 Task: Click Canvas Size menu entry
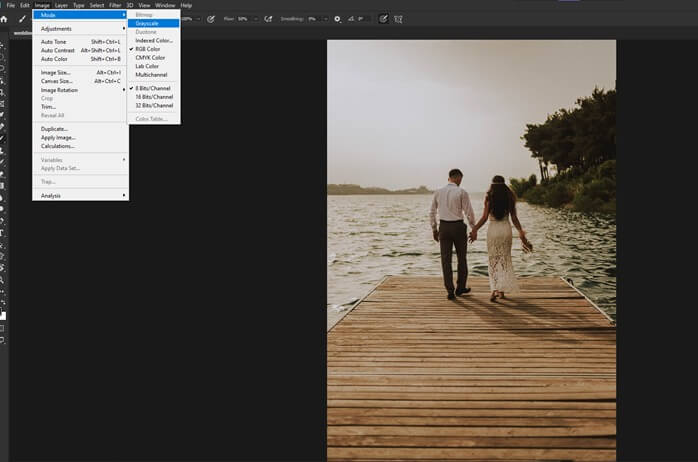pyautogui.click(x=57, y=81)
